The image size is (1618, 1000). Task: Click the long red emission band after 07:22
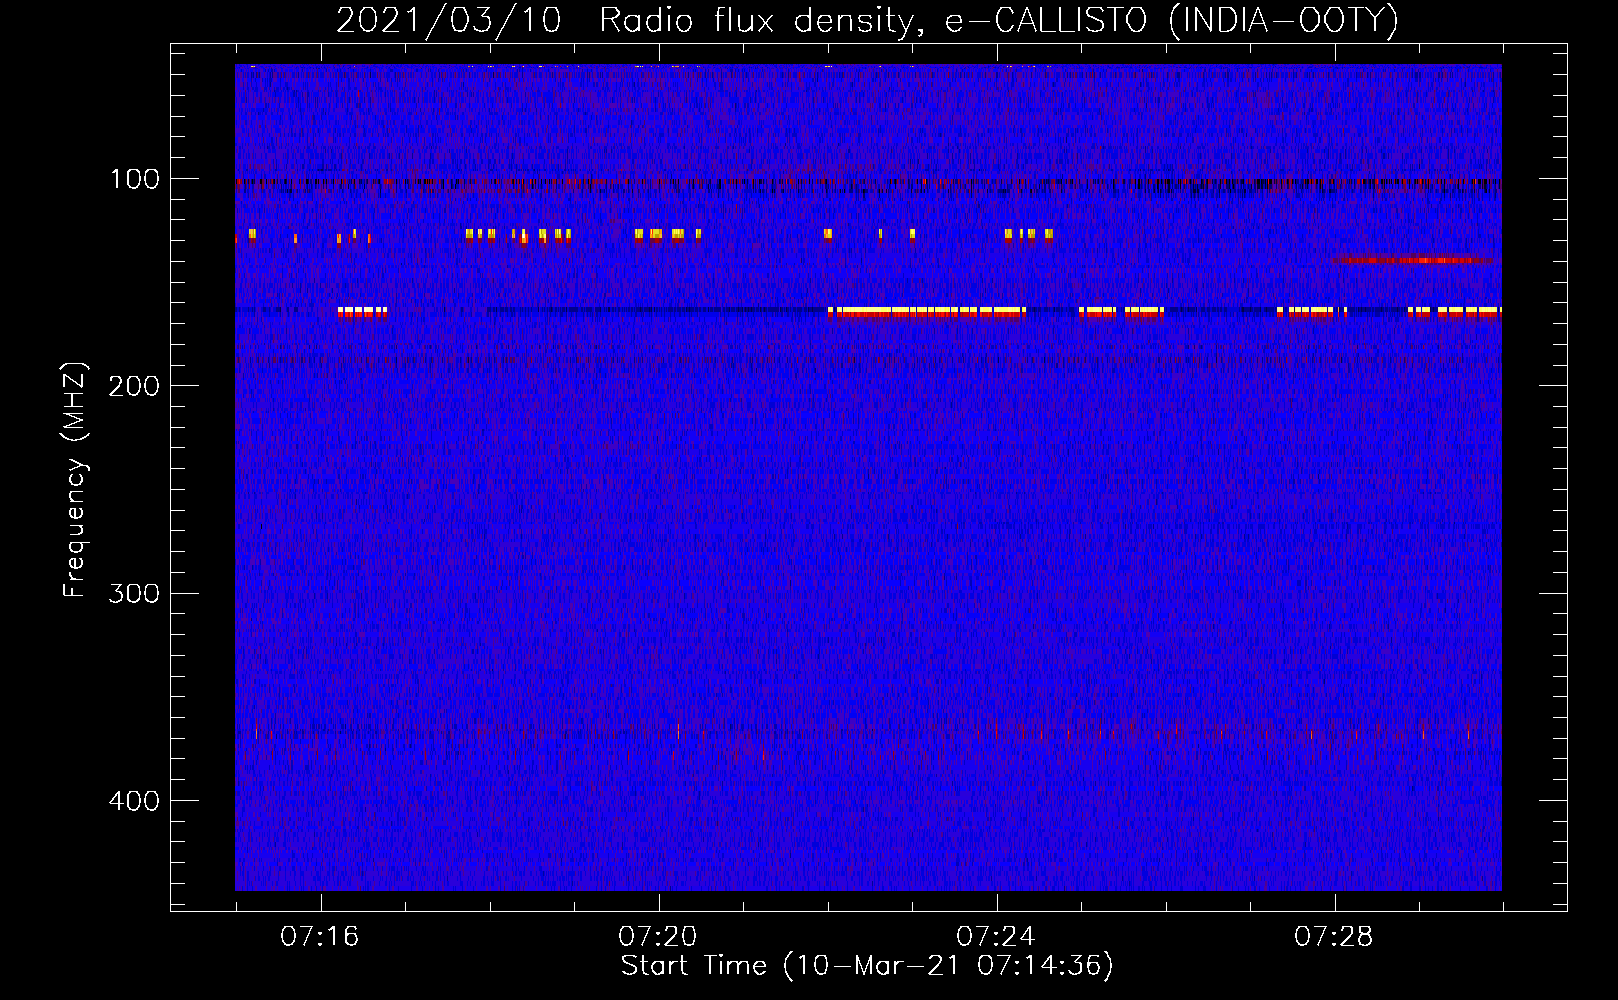coord(927,312)
